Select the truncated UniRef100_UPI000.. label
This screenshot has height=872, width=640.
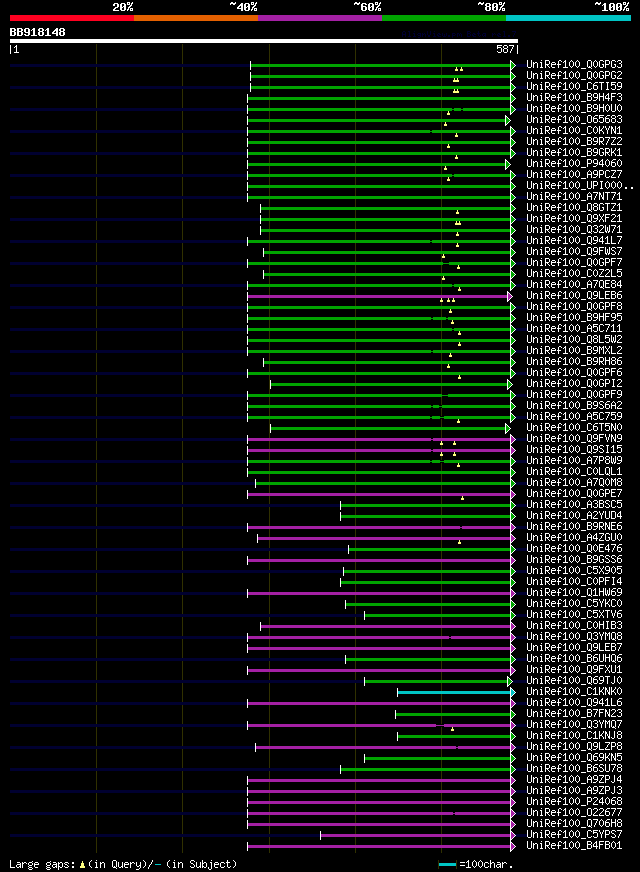pos(580,186)
